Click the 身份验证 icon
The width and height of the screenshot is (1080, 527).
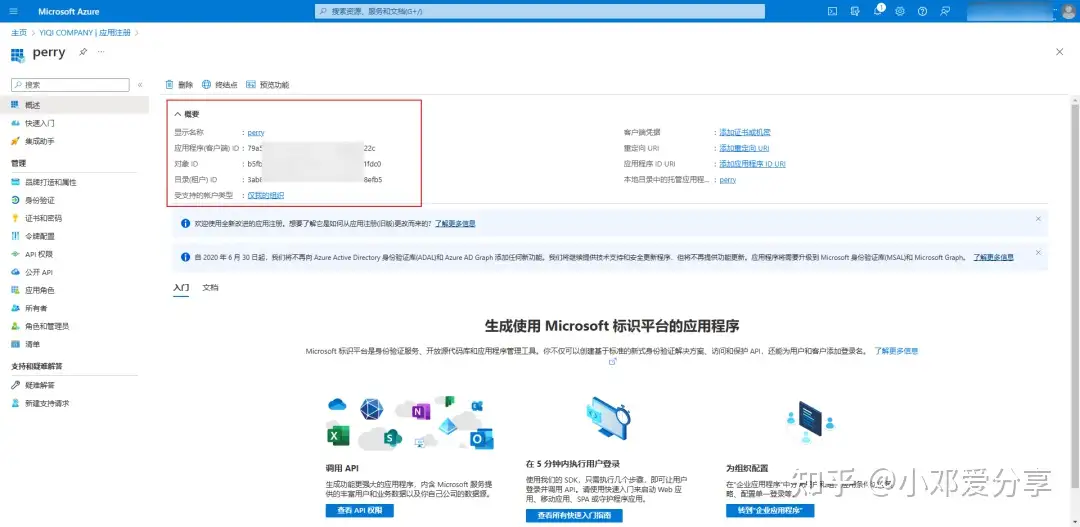tap(15, 200)
